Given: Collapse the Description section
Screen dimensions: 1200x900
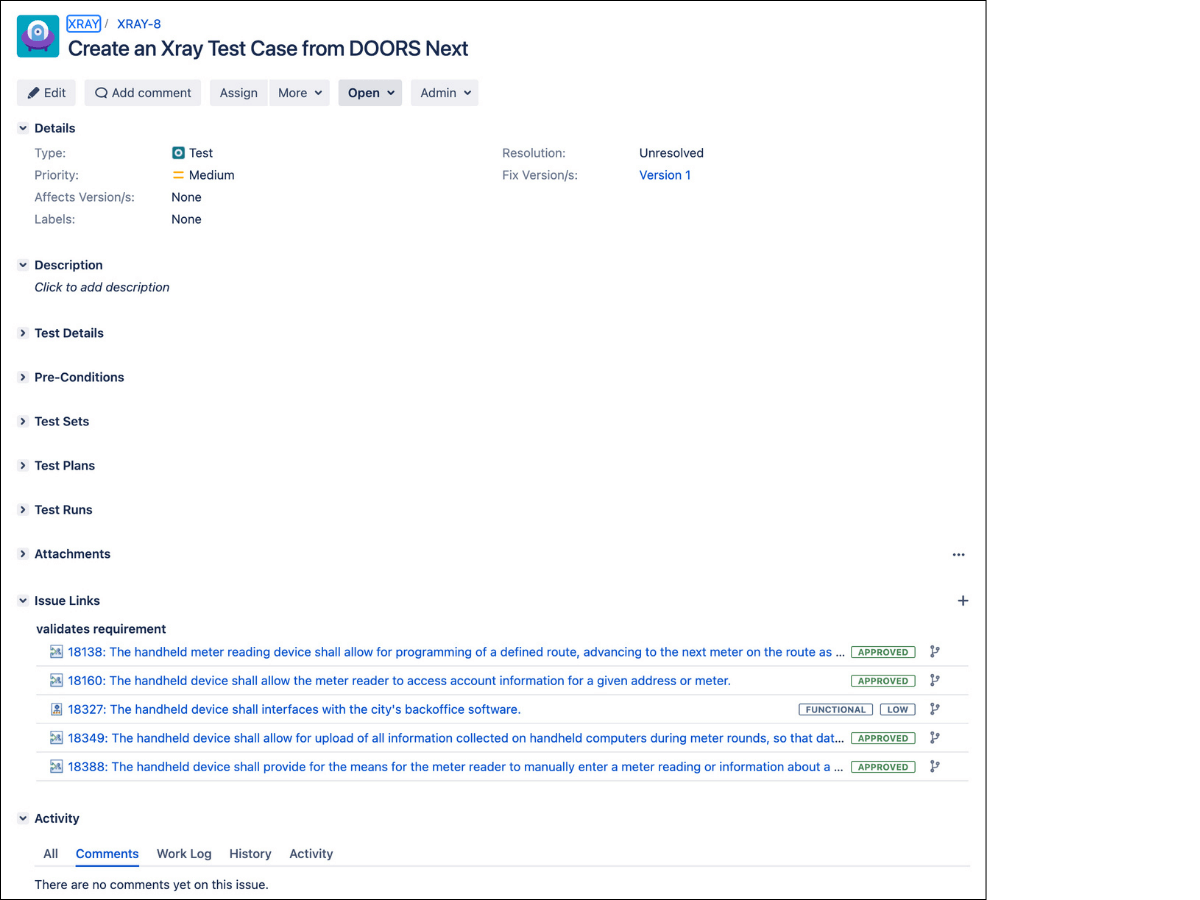Looking at the screenshot, I should [x=23, y=265].
